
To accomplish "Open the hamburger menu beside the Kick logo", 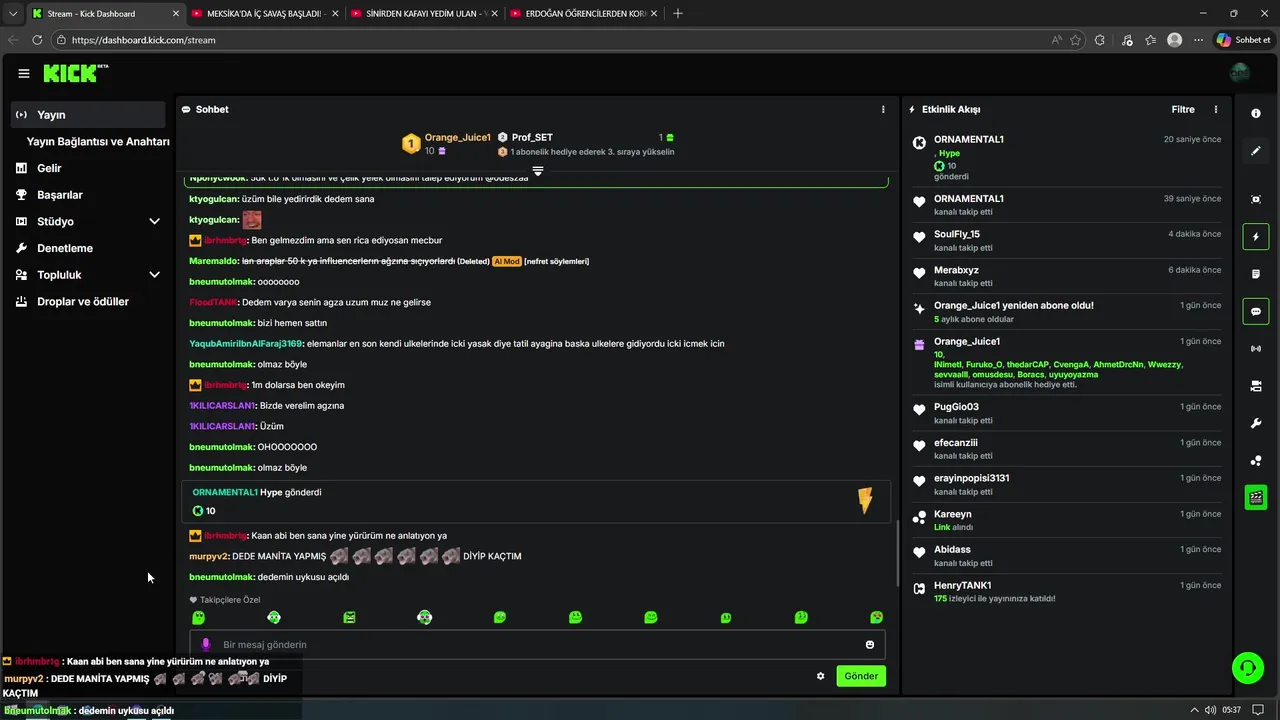I will click(x=24, y=73).
